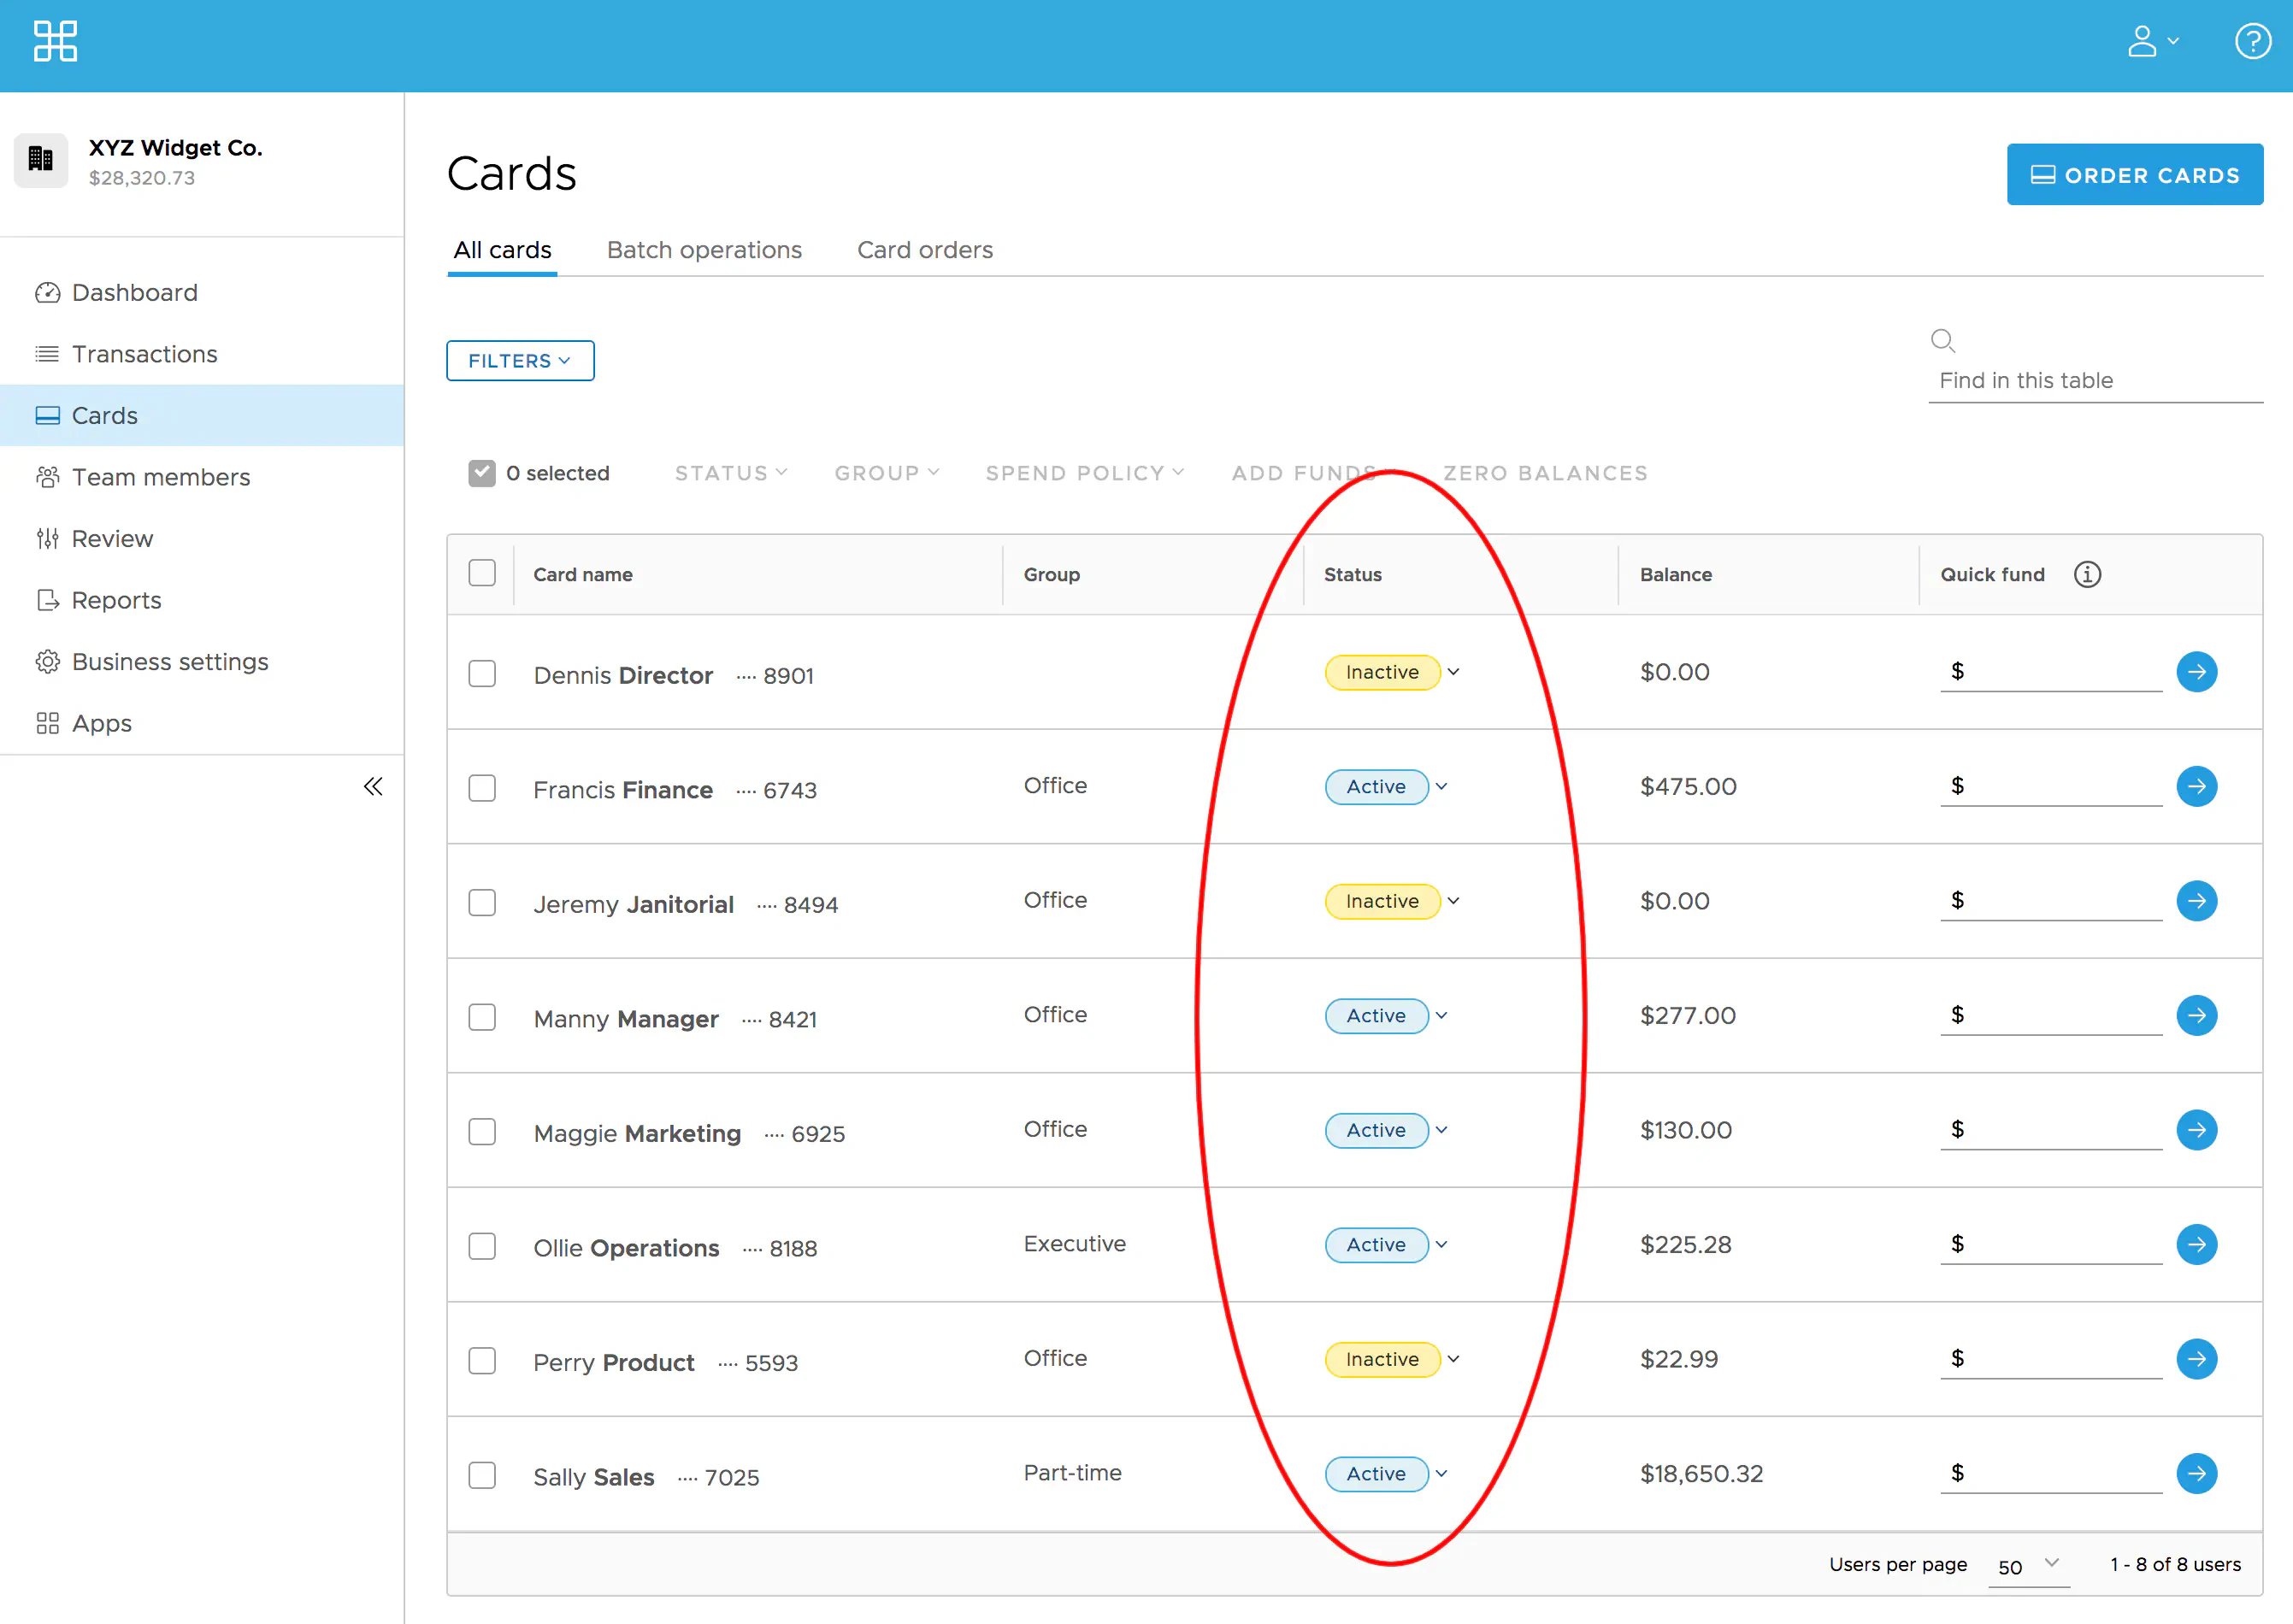
Task: Click ZERO BALANCES bulk action
Action: tap(1544, 473)
